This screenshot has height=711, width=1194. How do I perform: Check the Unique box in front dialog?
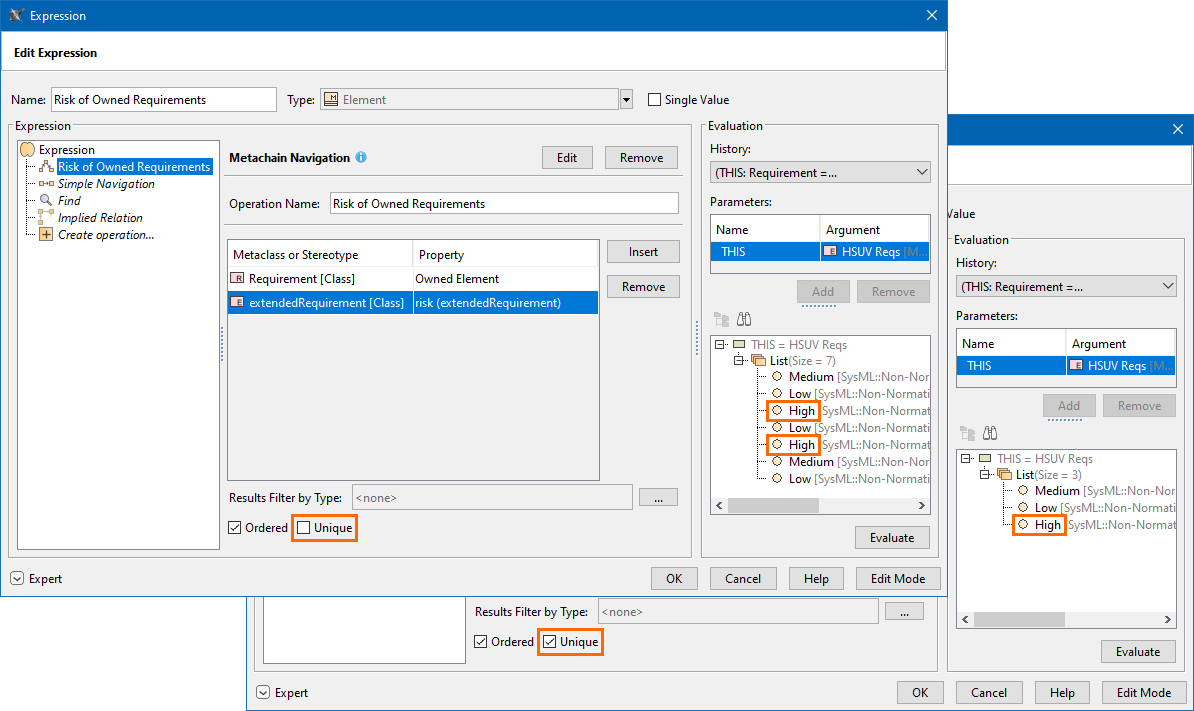pos(304,528)
